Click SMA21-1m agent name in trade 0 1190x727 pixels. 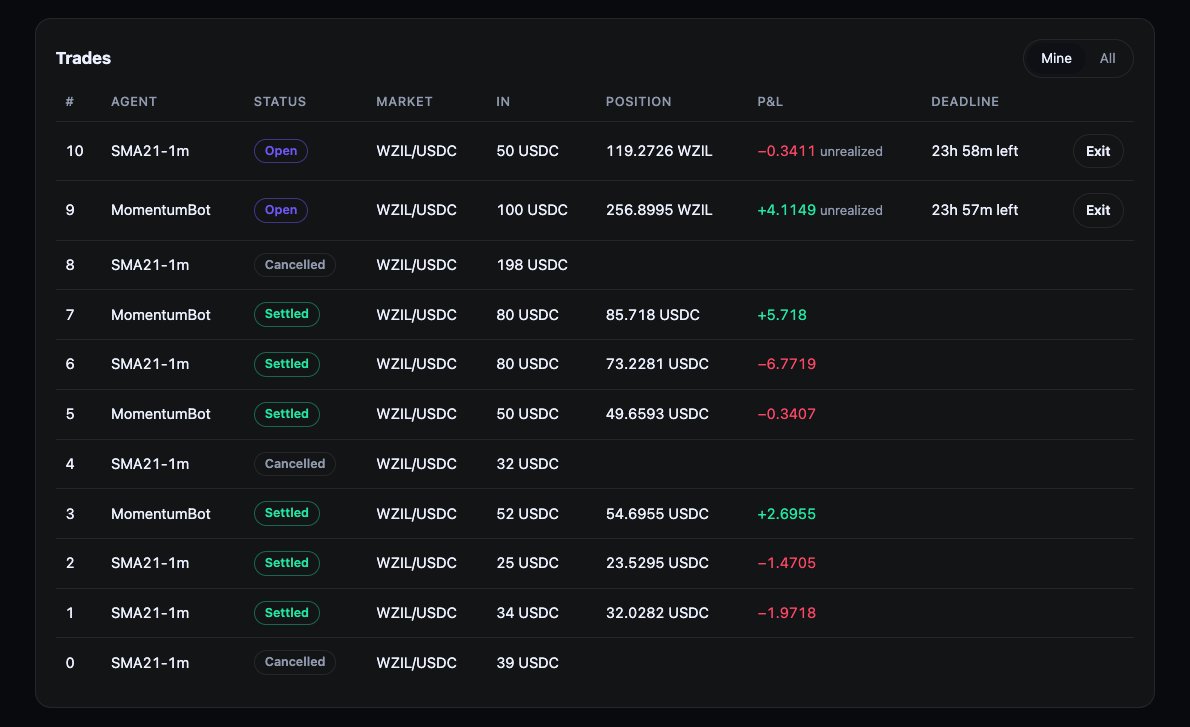[x=150, y=662]
